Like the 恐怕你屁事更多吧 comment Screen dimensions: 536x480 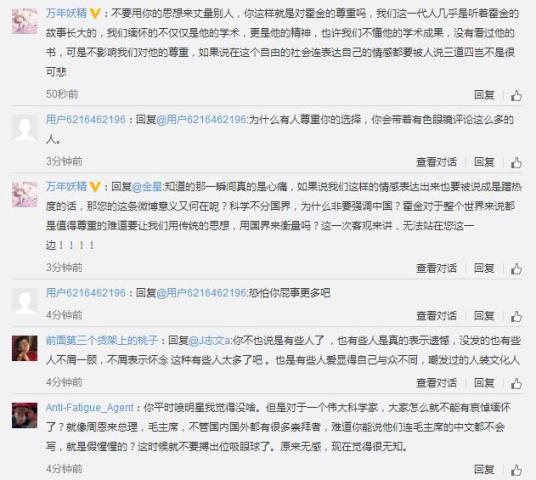click(x=516, y=316)
